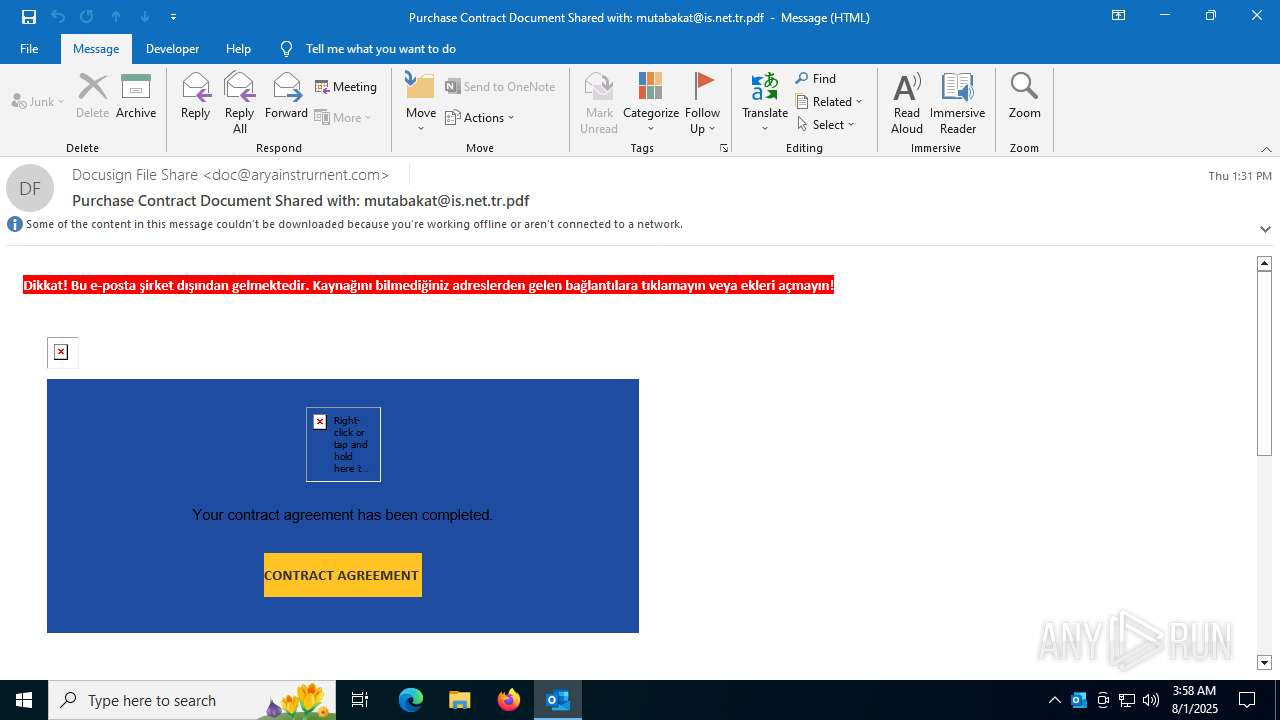
Task: Open the Select dropdown
Action: pyautogui.click(x=826, y=124)
